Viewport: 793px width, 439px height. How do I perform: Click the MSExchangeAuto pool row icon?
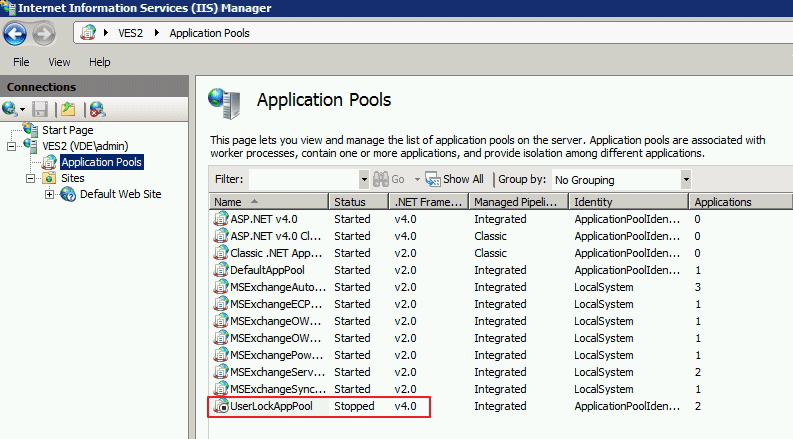pos(221,287)
